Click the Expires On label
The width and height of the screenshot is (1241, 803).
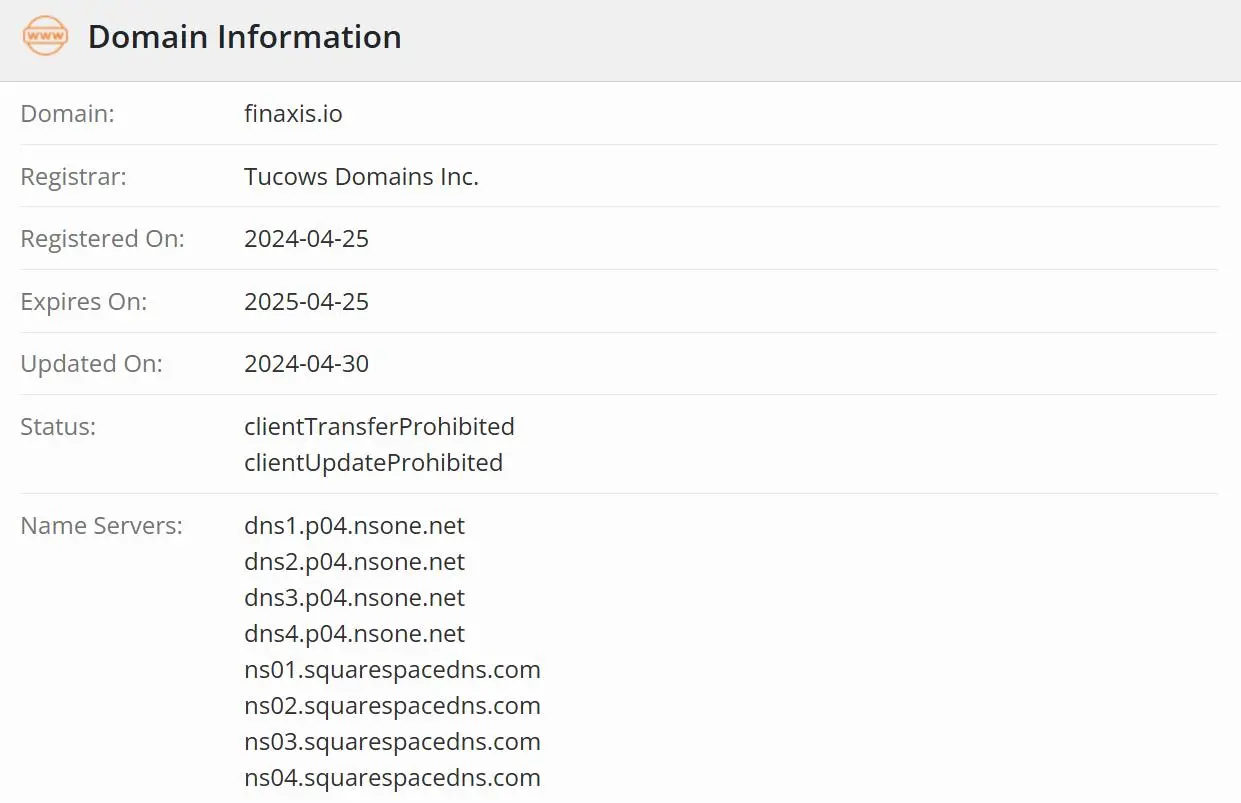(84, 301)
